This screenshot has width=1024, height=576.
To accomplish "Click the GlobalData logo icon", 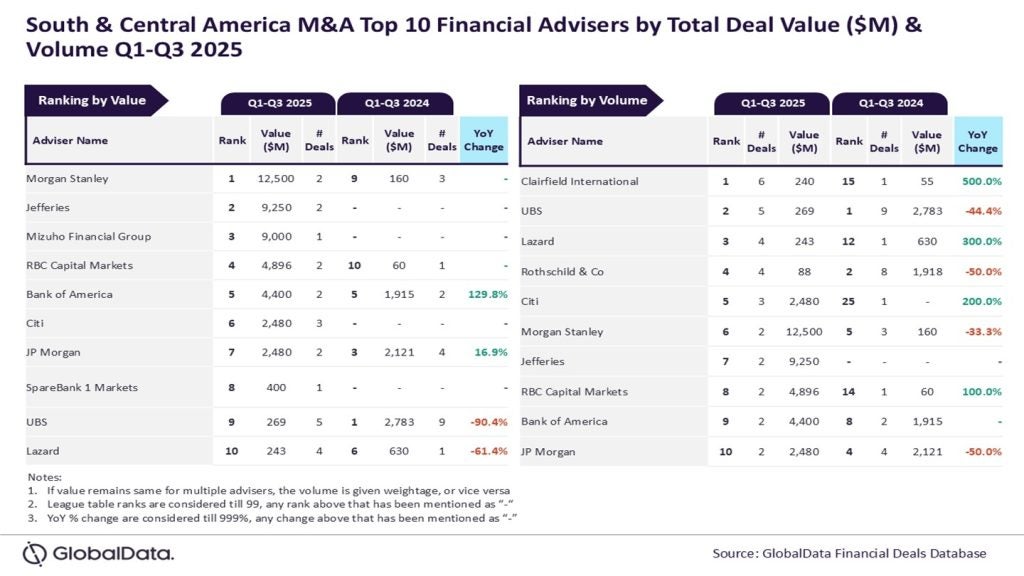I will (x=35, y=553).
